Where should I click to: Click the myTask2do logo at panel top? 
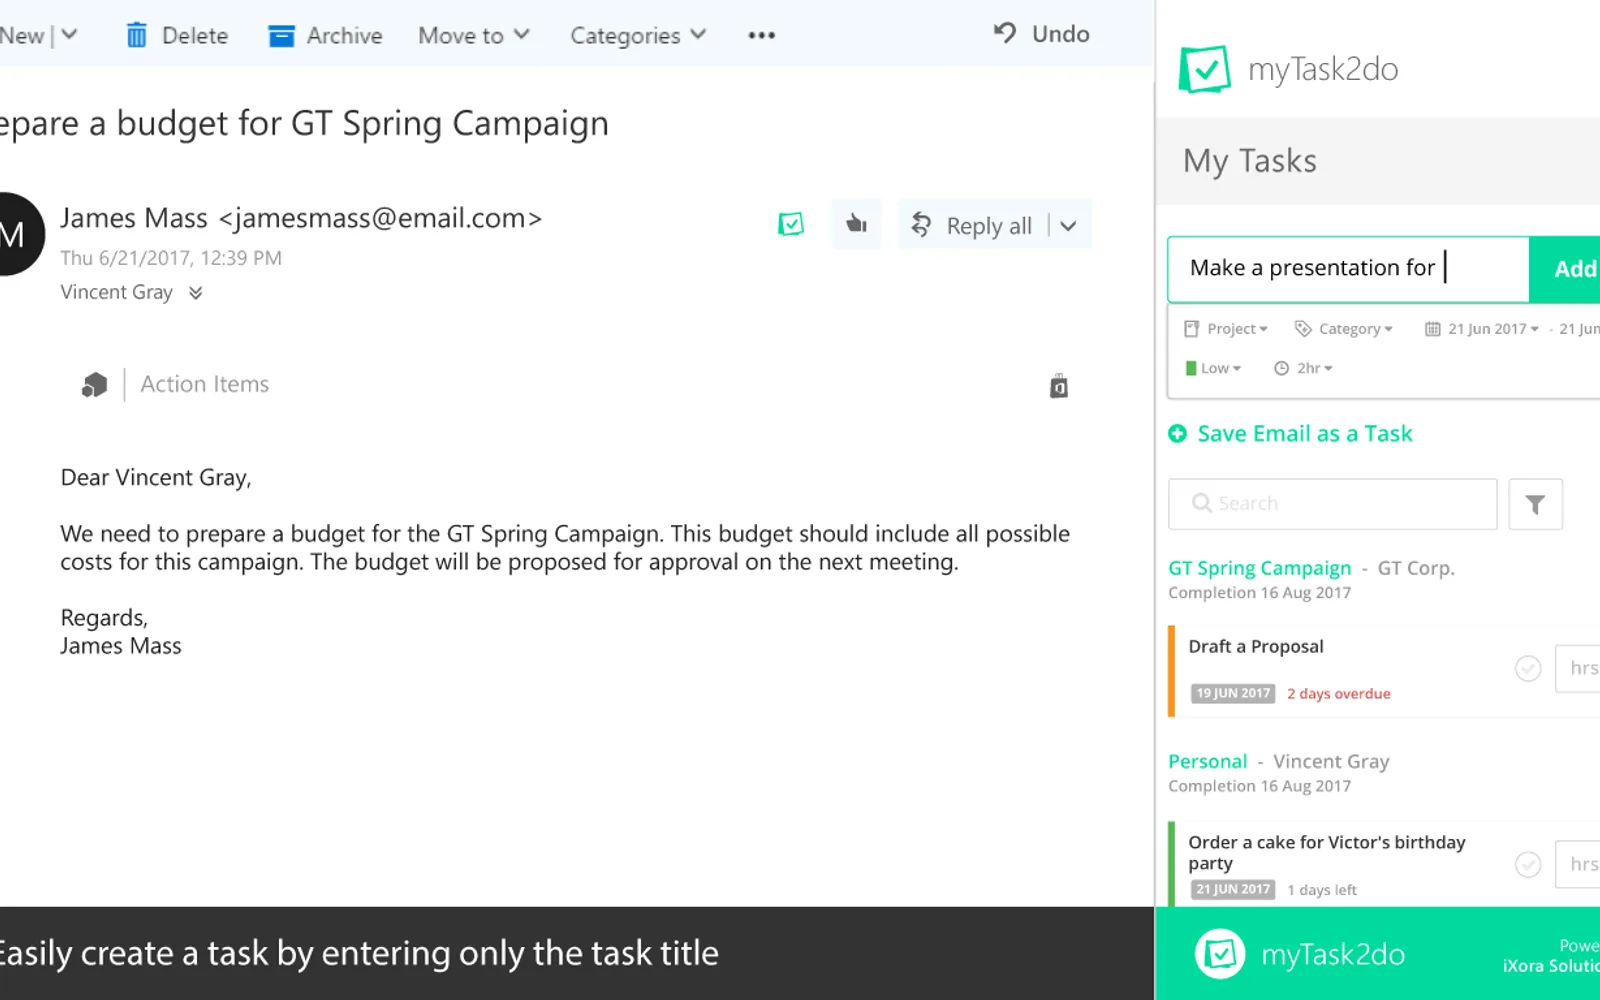pyautogui.click(x=1288, y=69)
